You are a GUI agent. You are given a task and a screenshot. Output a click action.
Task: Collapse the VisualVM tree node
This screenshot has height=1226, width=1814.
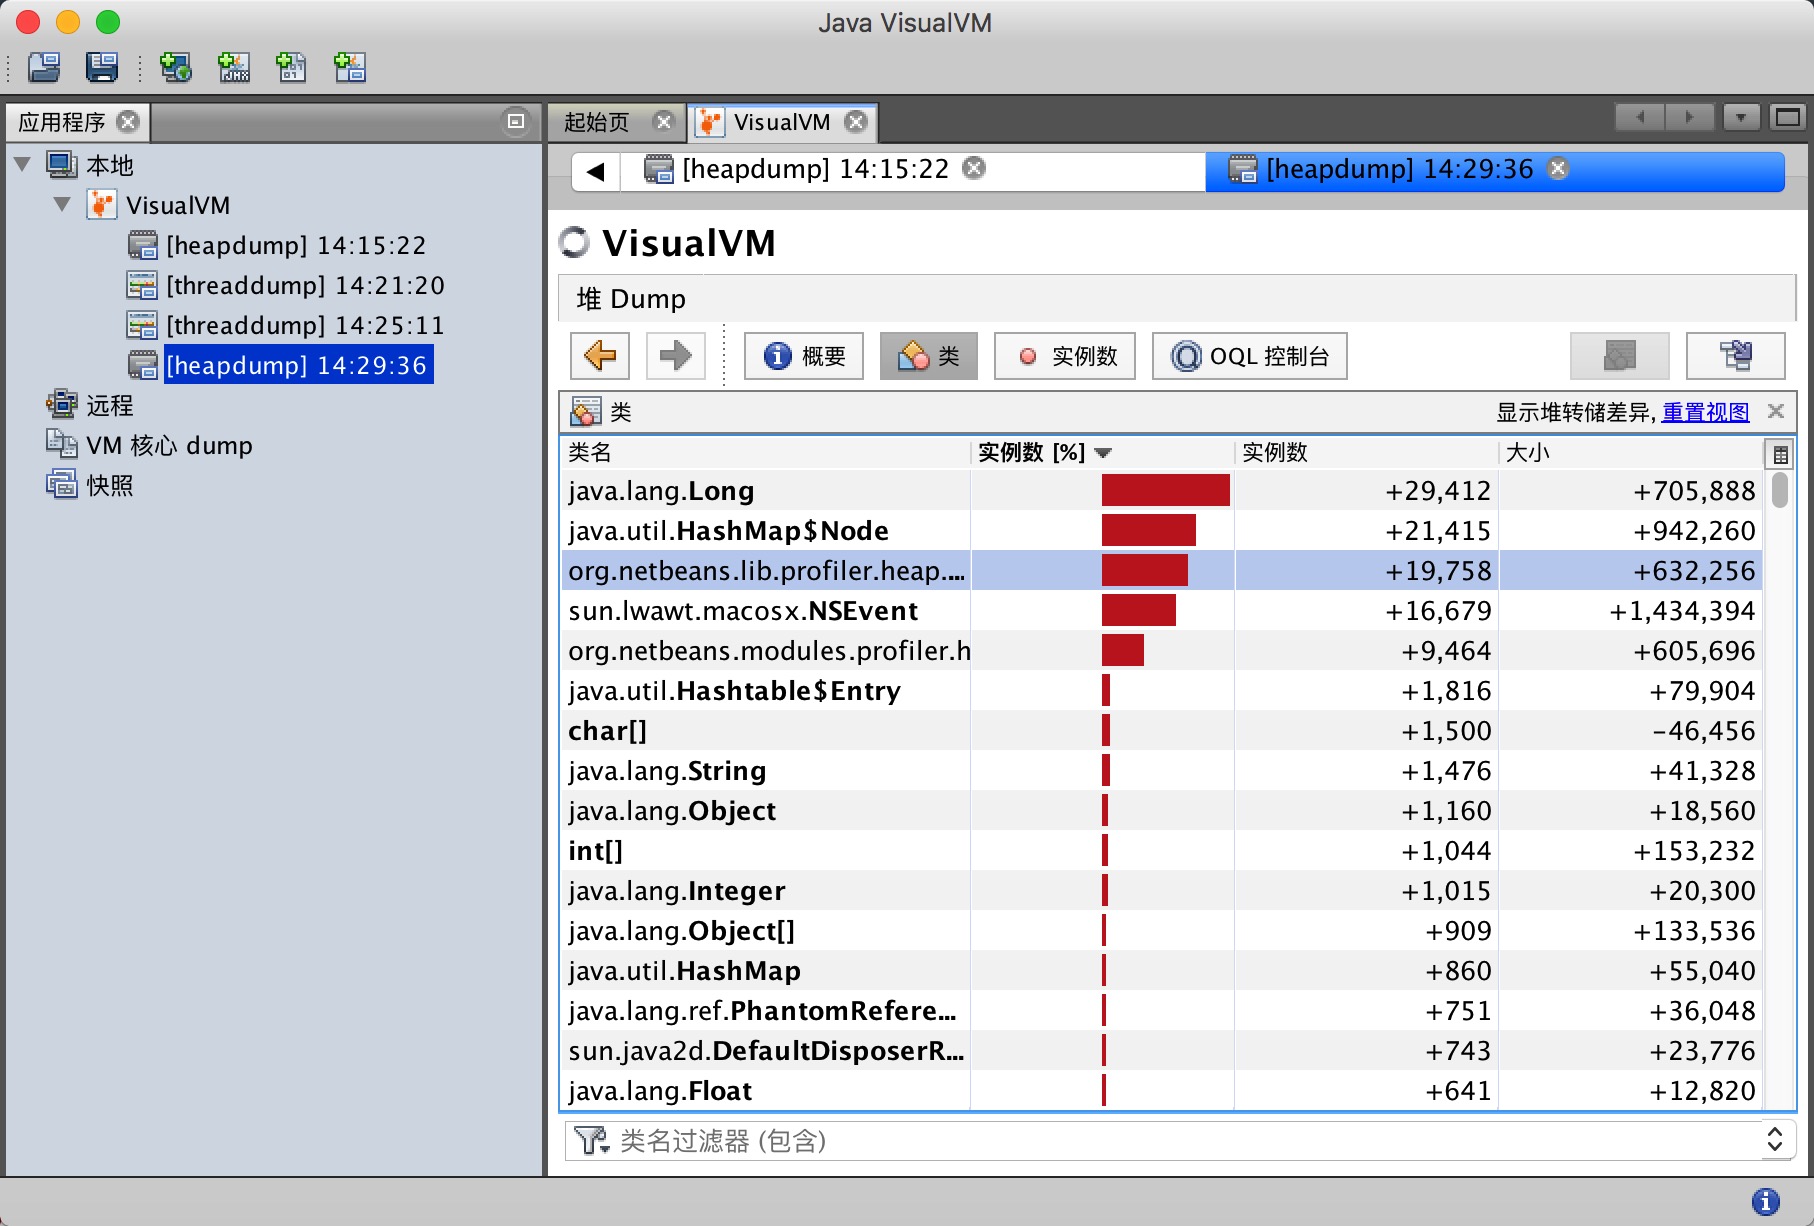tap(62, 204)
